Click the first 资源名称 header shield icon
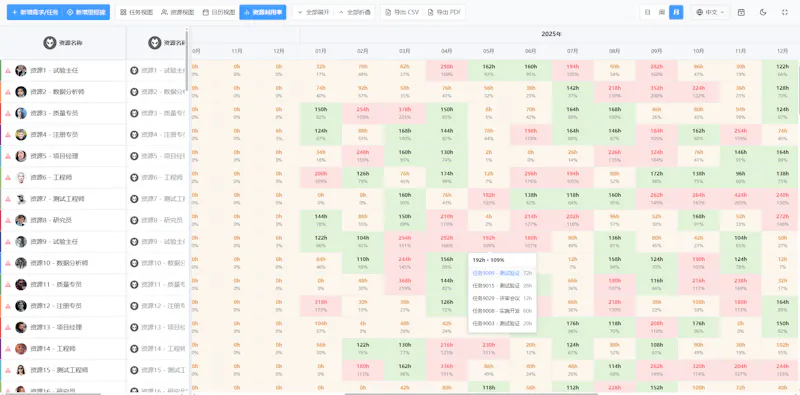800x395 pixels. tap(49, 43)
